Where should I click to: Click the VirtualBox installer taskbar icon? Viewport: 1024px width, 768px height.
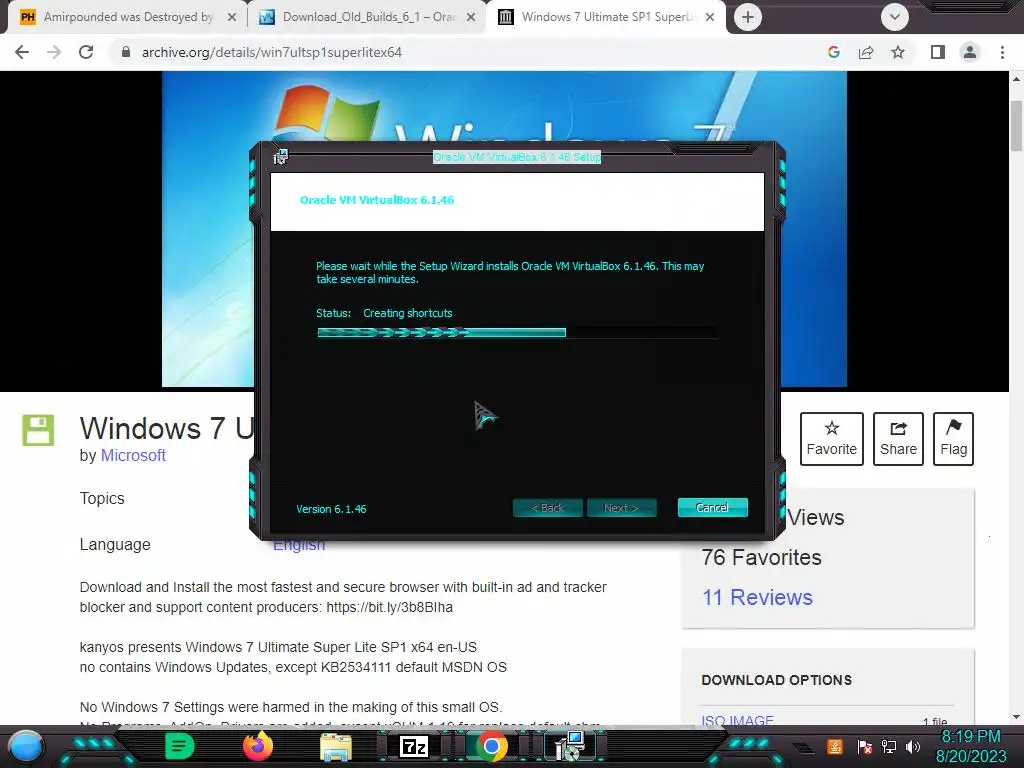[569, 746]
